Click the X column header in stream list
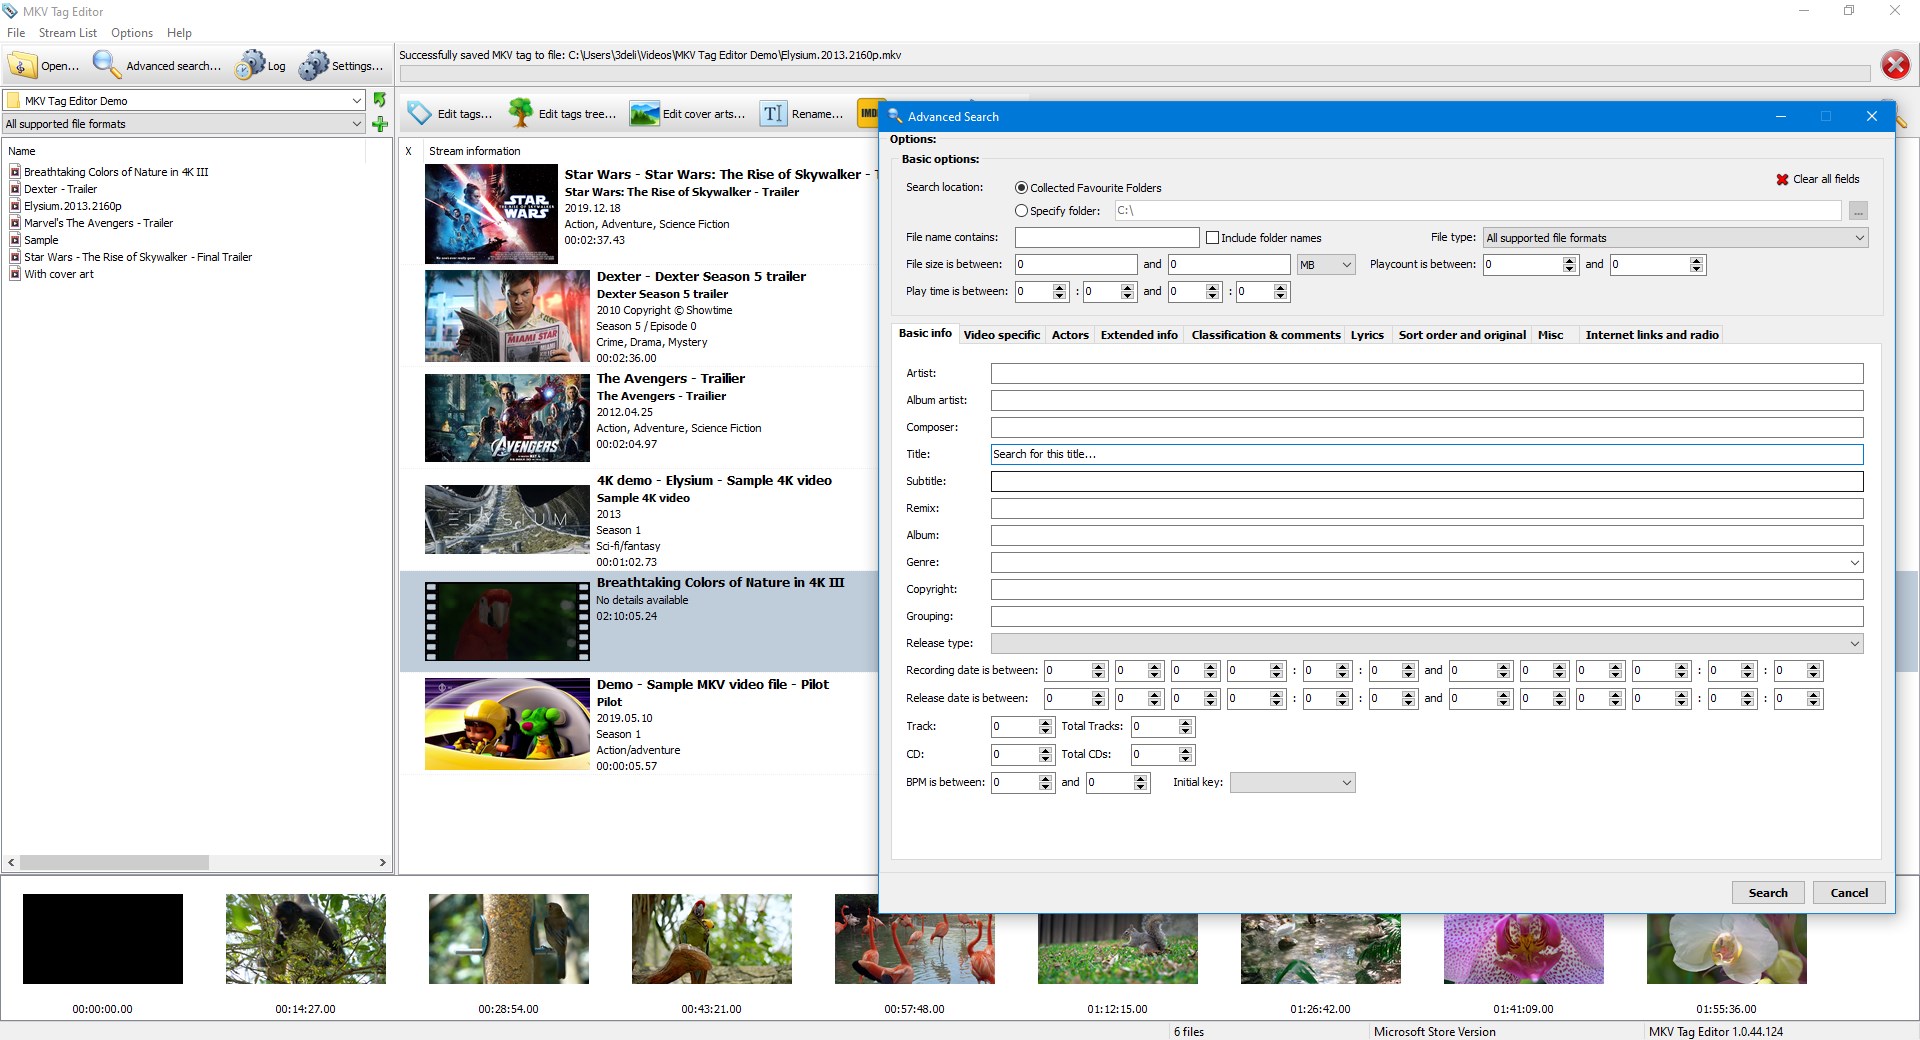Viewport: 1920px width, 1040px height. [409, 151]
